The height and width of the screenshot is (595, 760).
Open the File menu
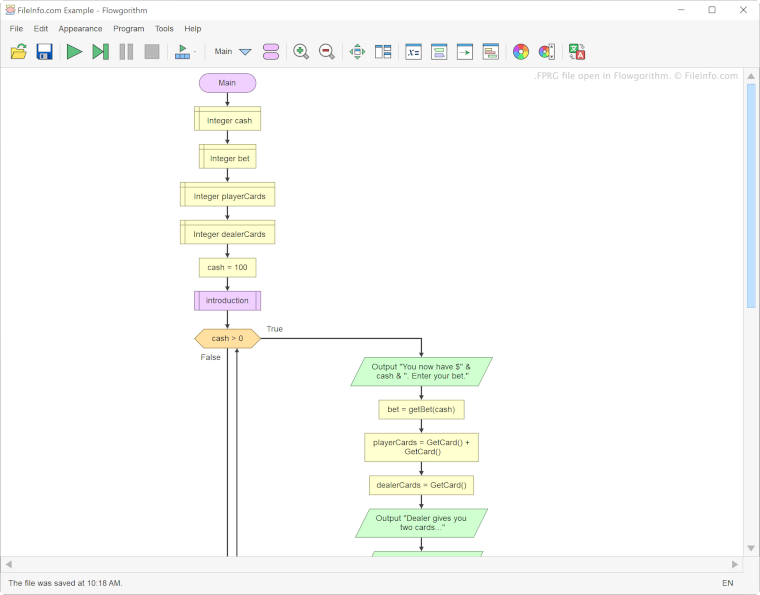pyautogui.click(x=16, y=29)
